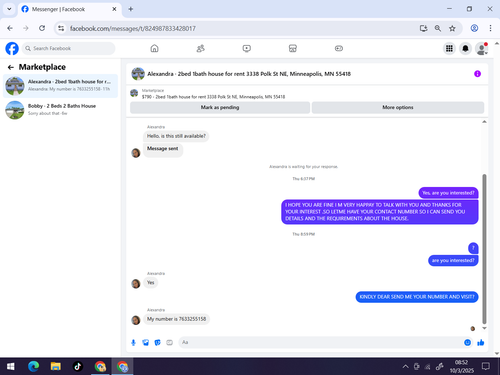
Task: Launch Microsoft Edge from taskbar
Action: pos(33,367)
